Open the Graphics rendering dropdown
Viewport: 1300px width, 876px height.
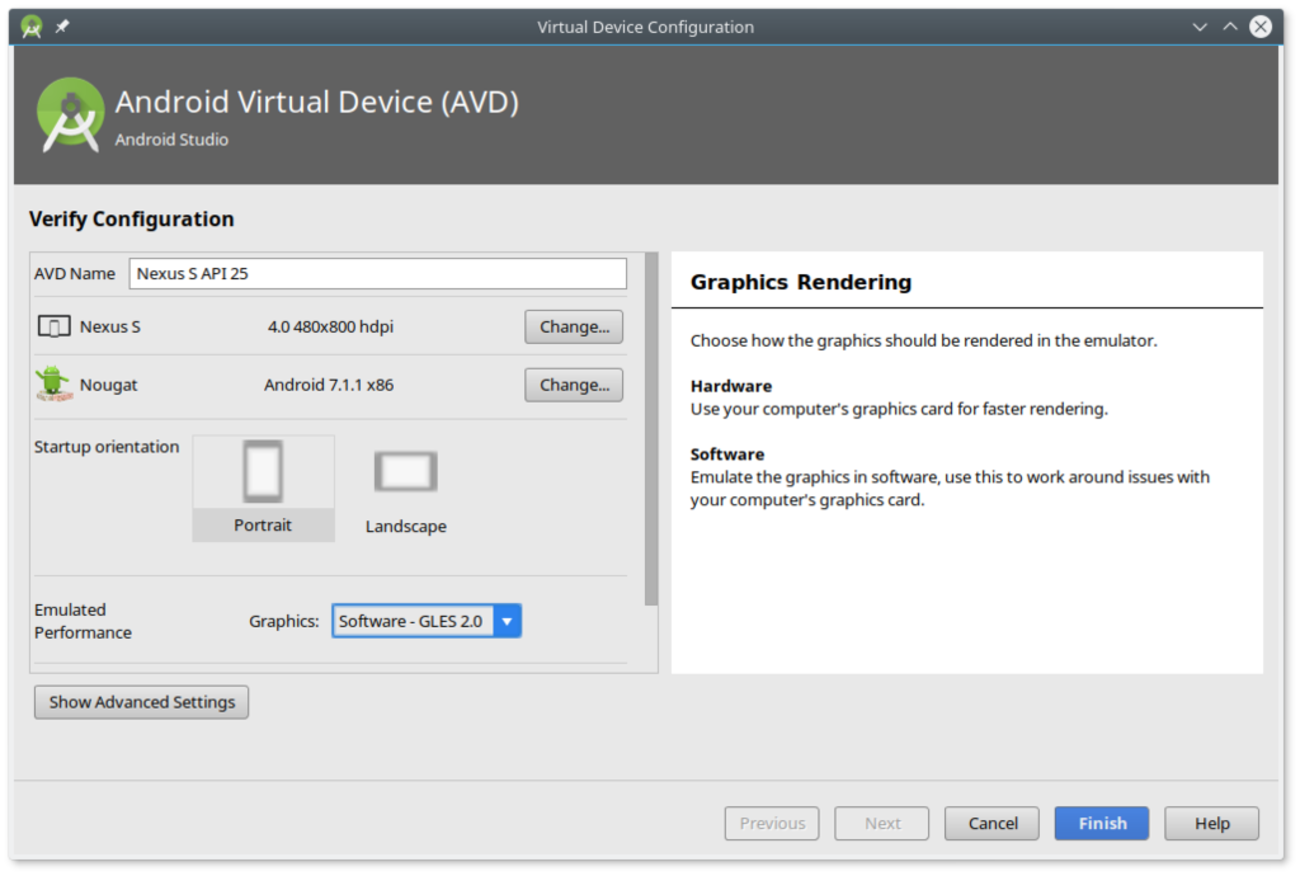(426, 621)
